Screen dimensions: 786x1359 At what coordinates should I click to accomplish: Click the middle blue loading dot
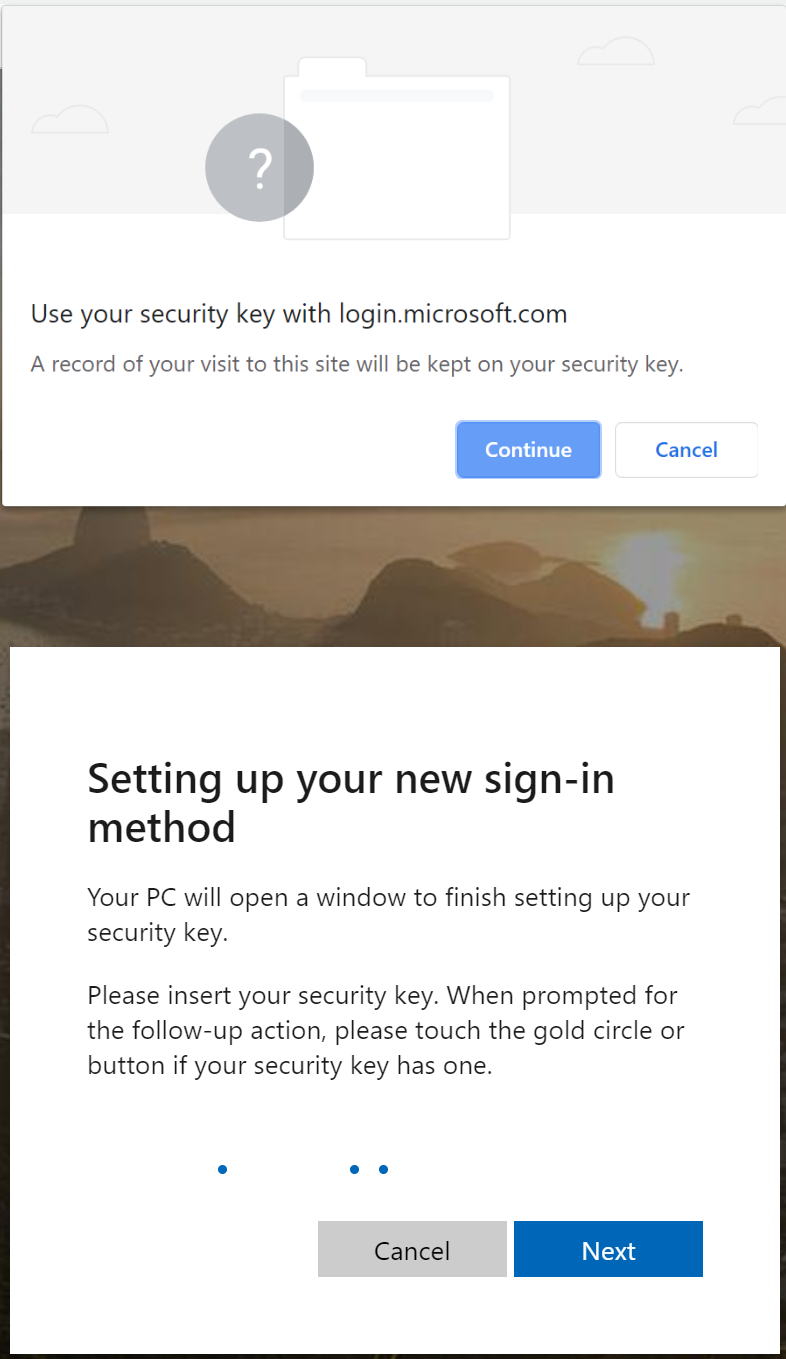pos(354,1169)
